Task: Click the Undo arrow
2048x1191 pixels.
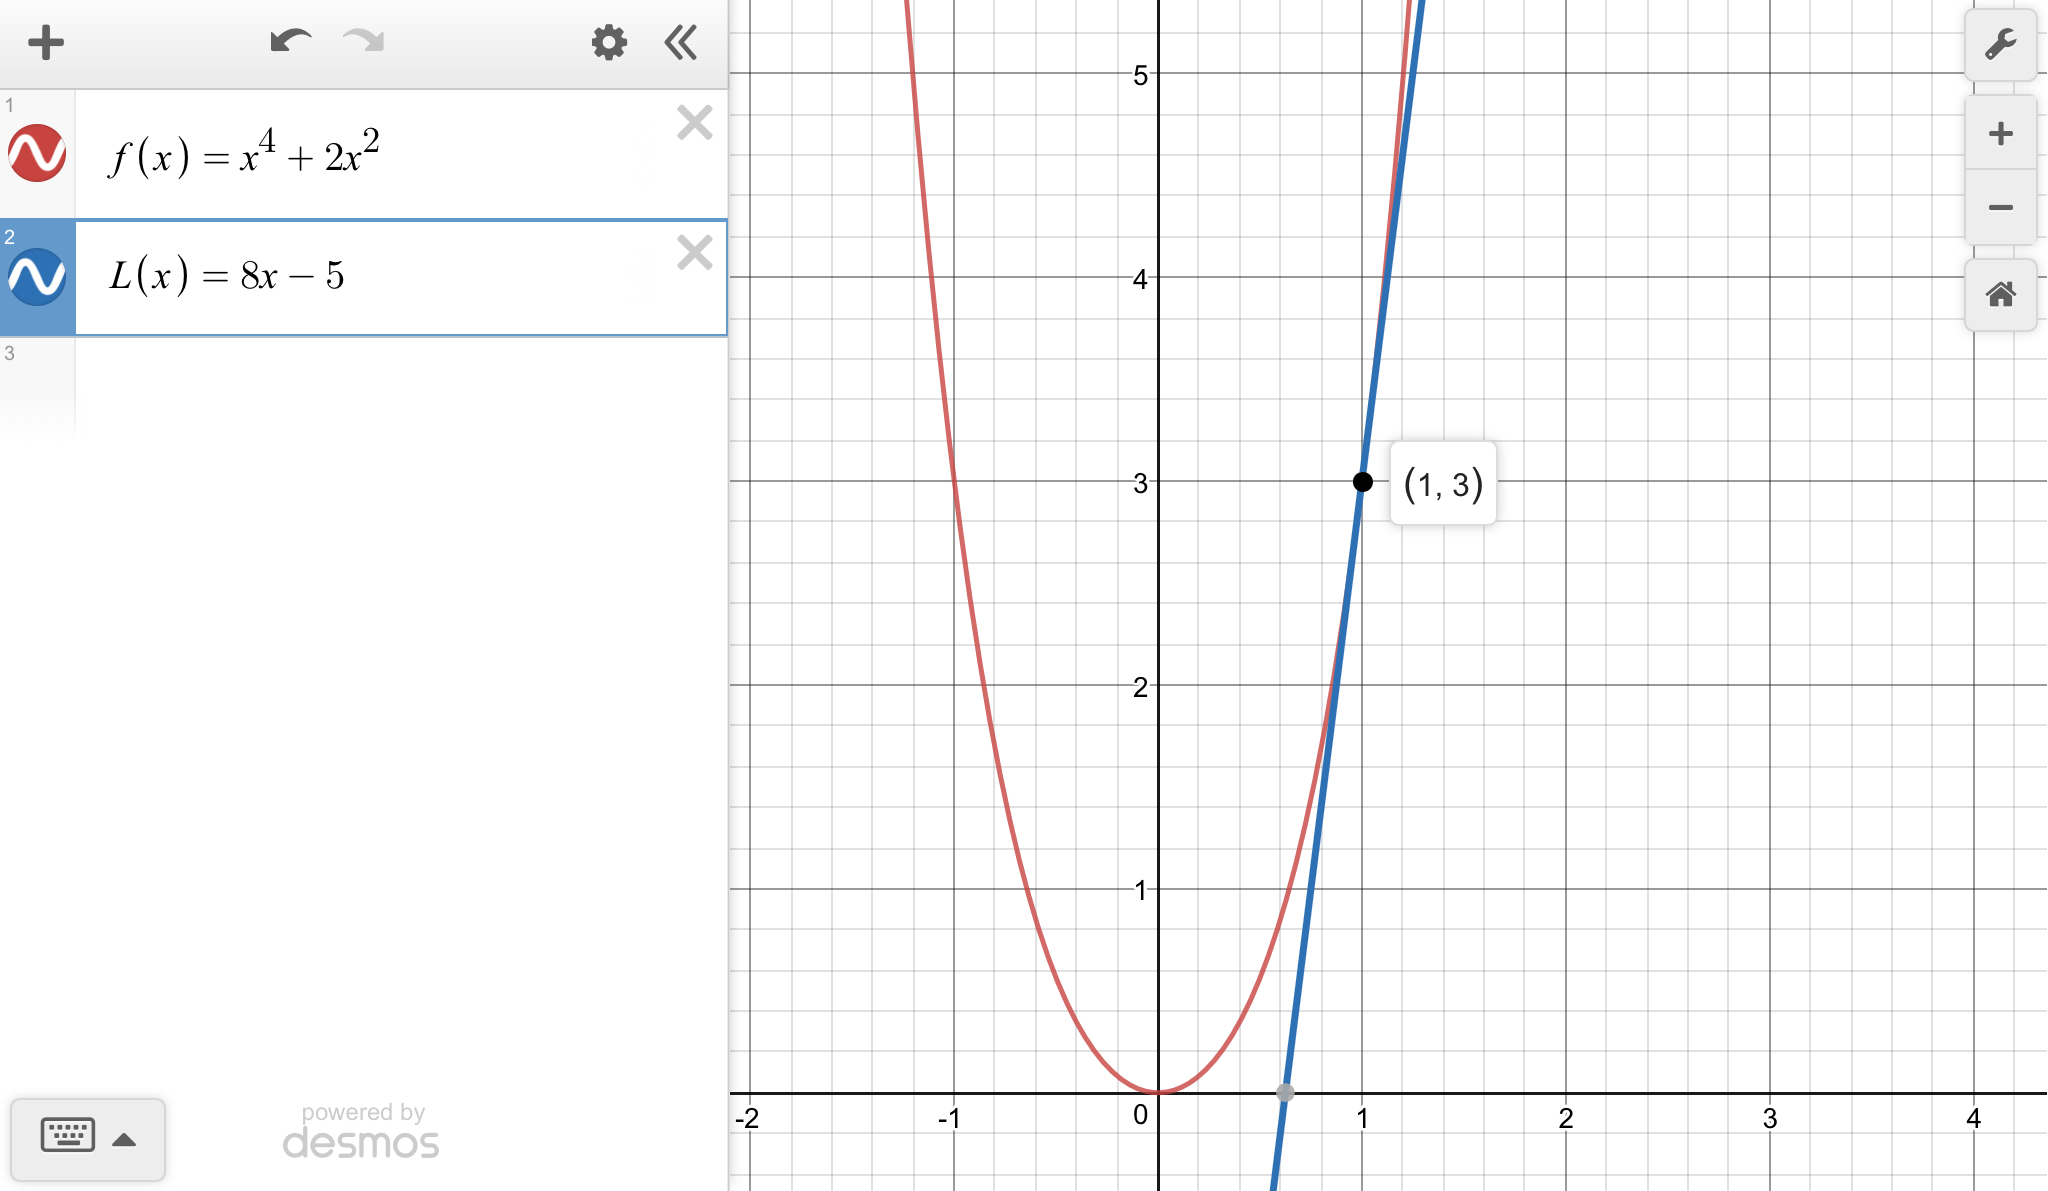Action: pyautogui.click(x=290, y=42)
